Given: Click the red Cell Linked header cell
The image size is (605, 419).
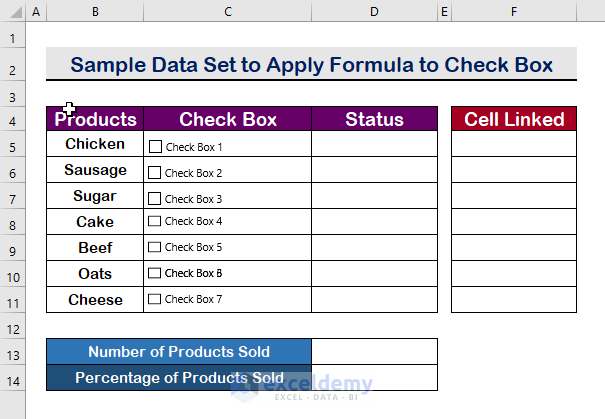Looking at the screenshot, I should [x=513, y=119].
